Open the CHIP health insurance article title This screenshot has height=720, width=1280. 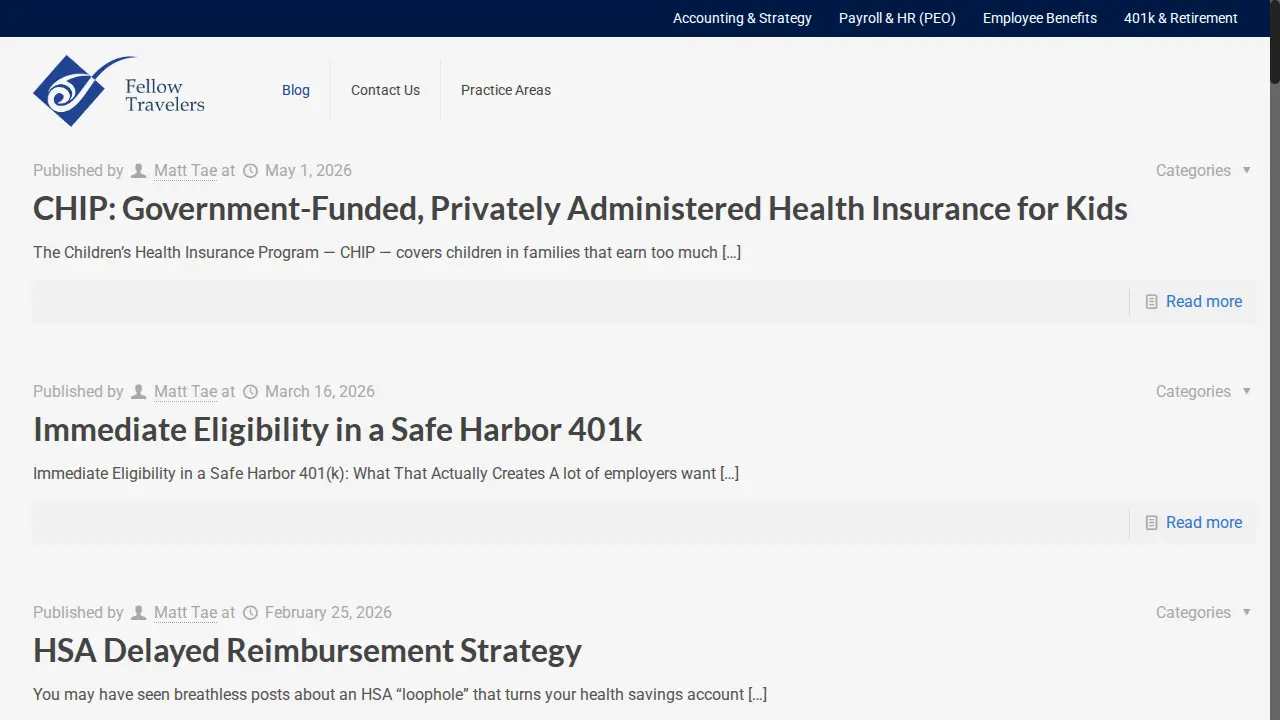coord(580,209)
